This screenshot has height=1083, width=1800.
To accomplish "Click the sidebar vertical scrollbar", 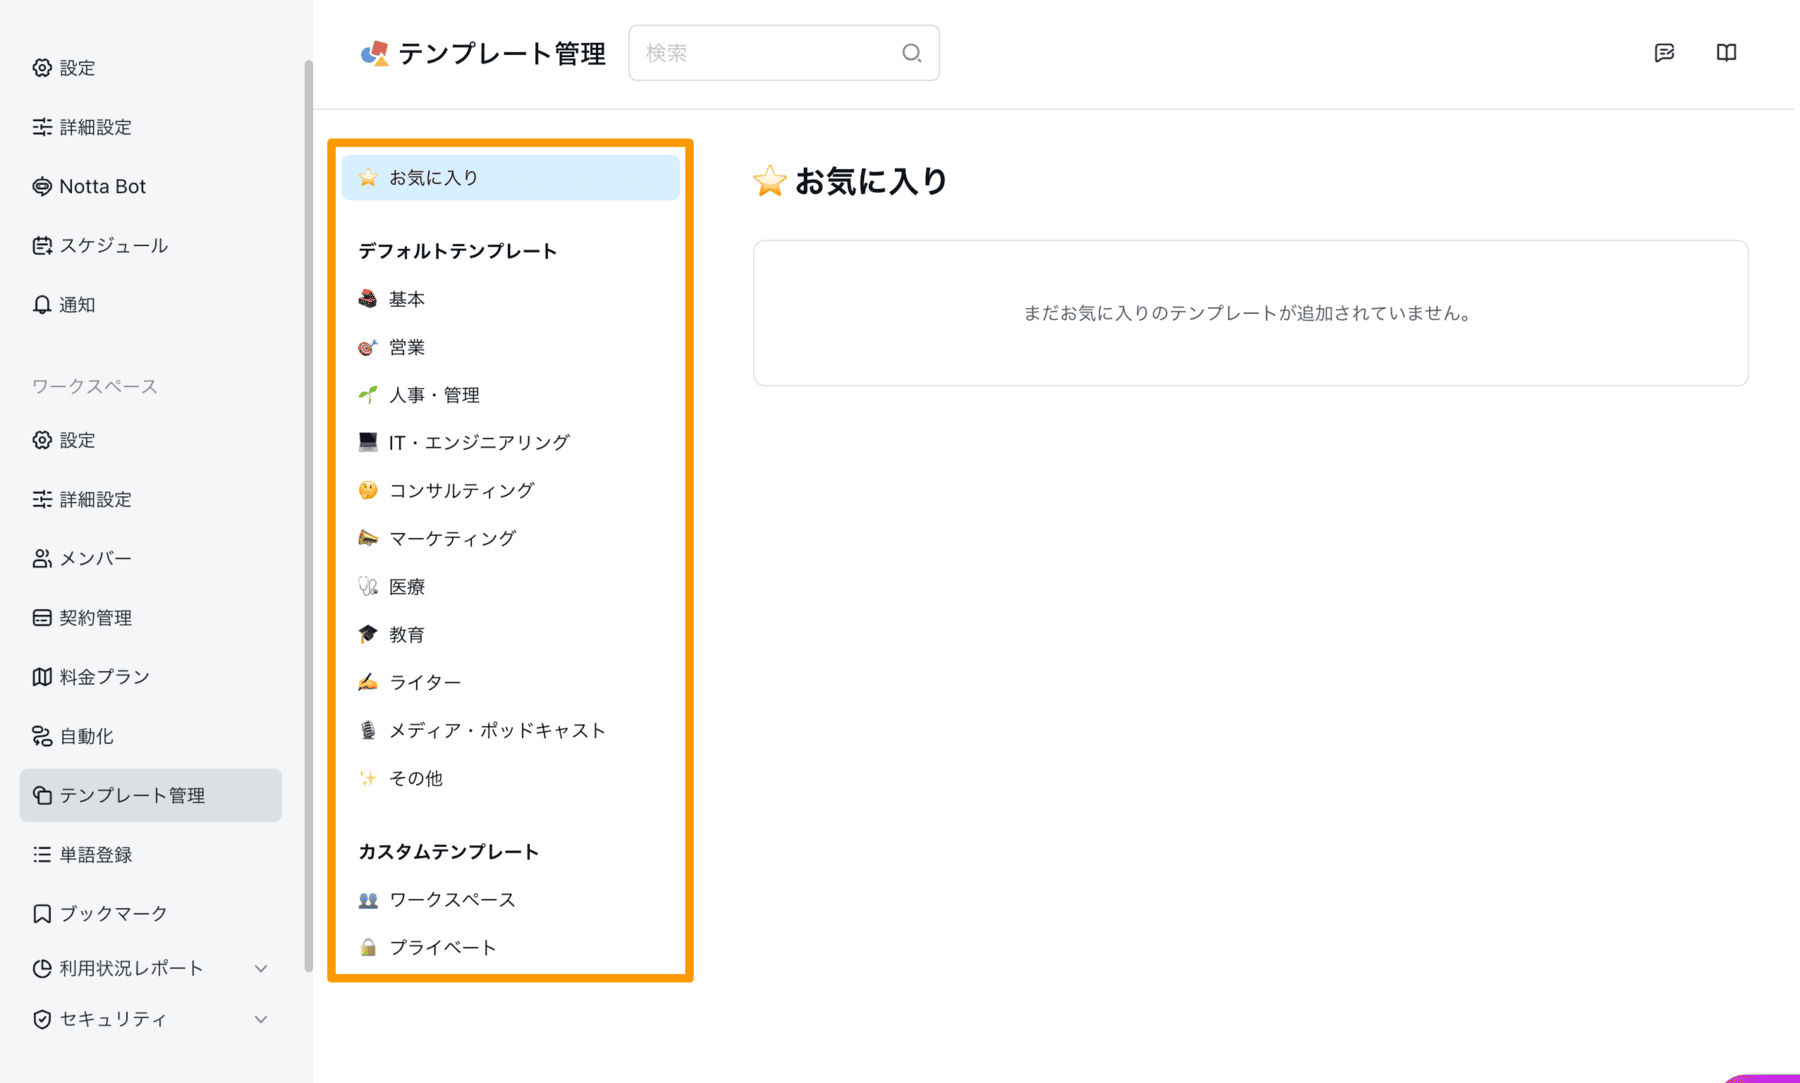I will (x=308, y=515).
